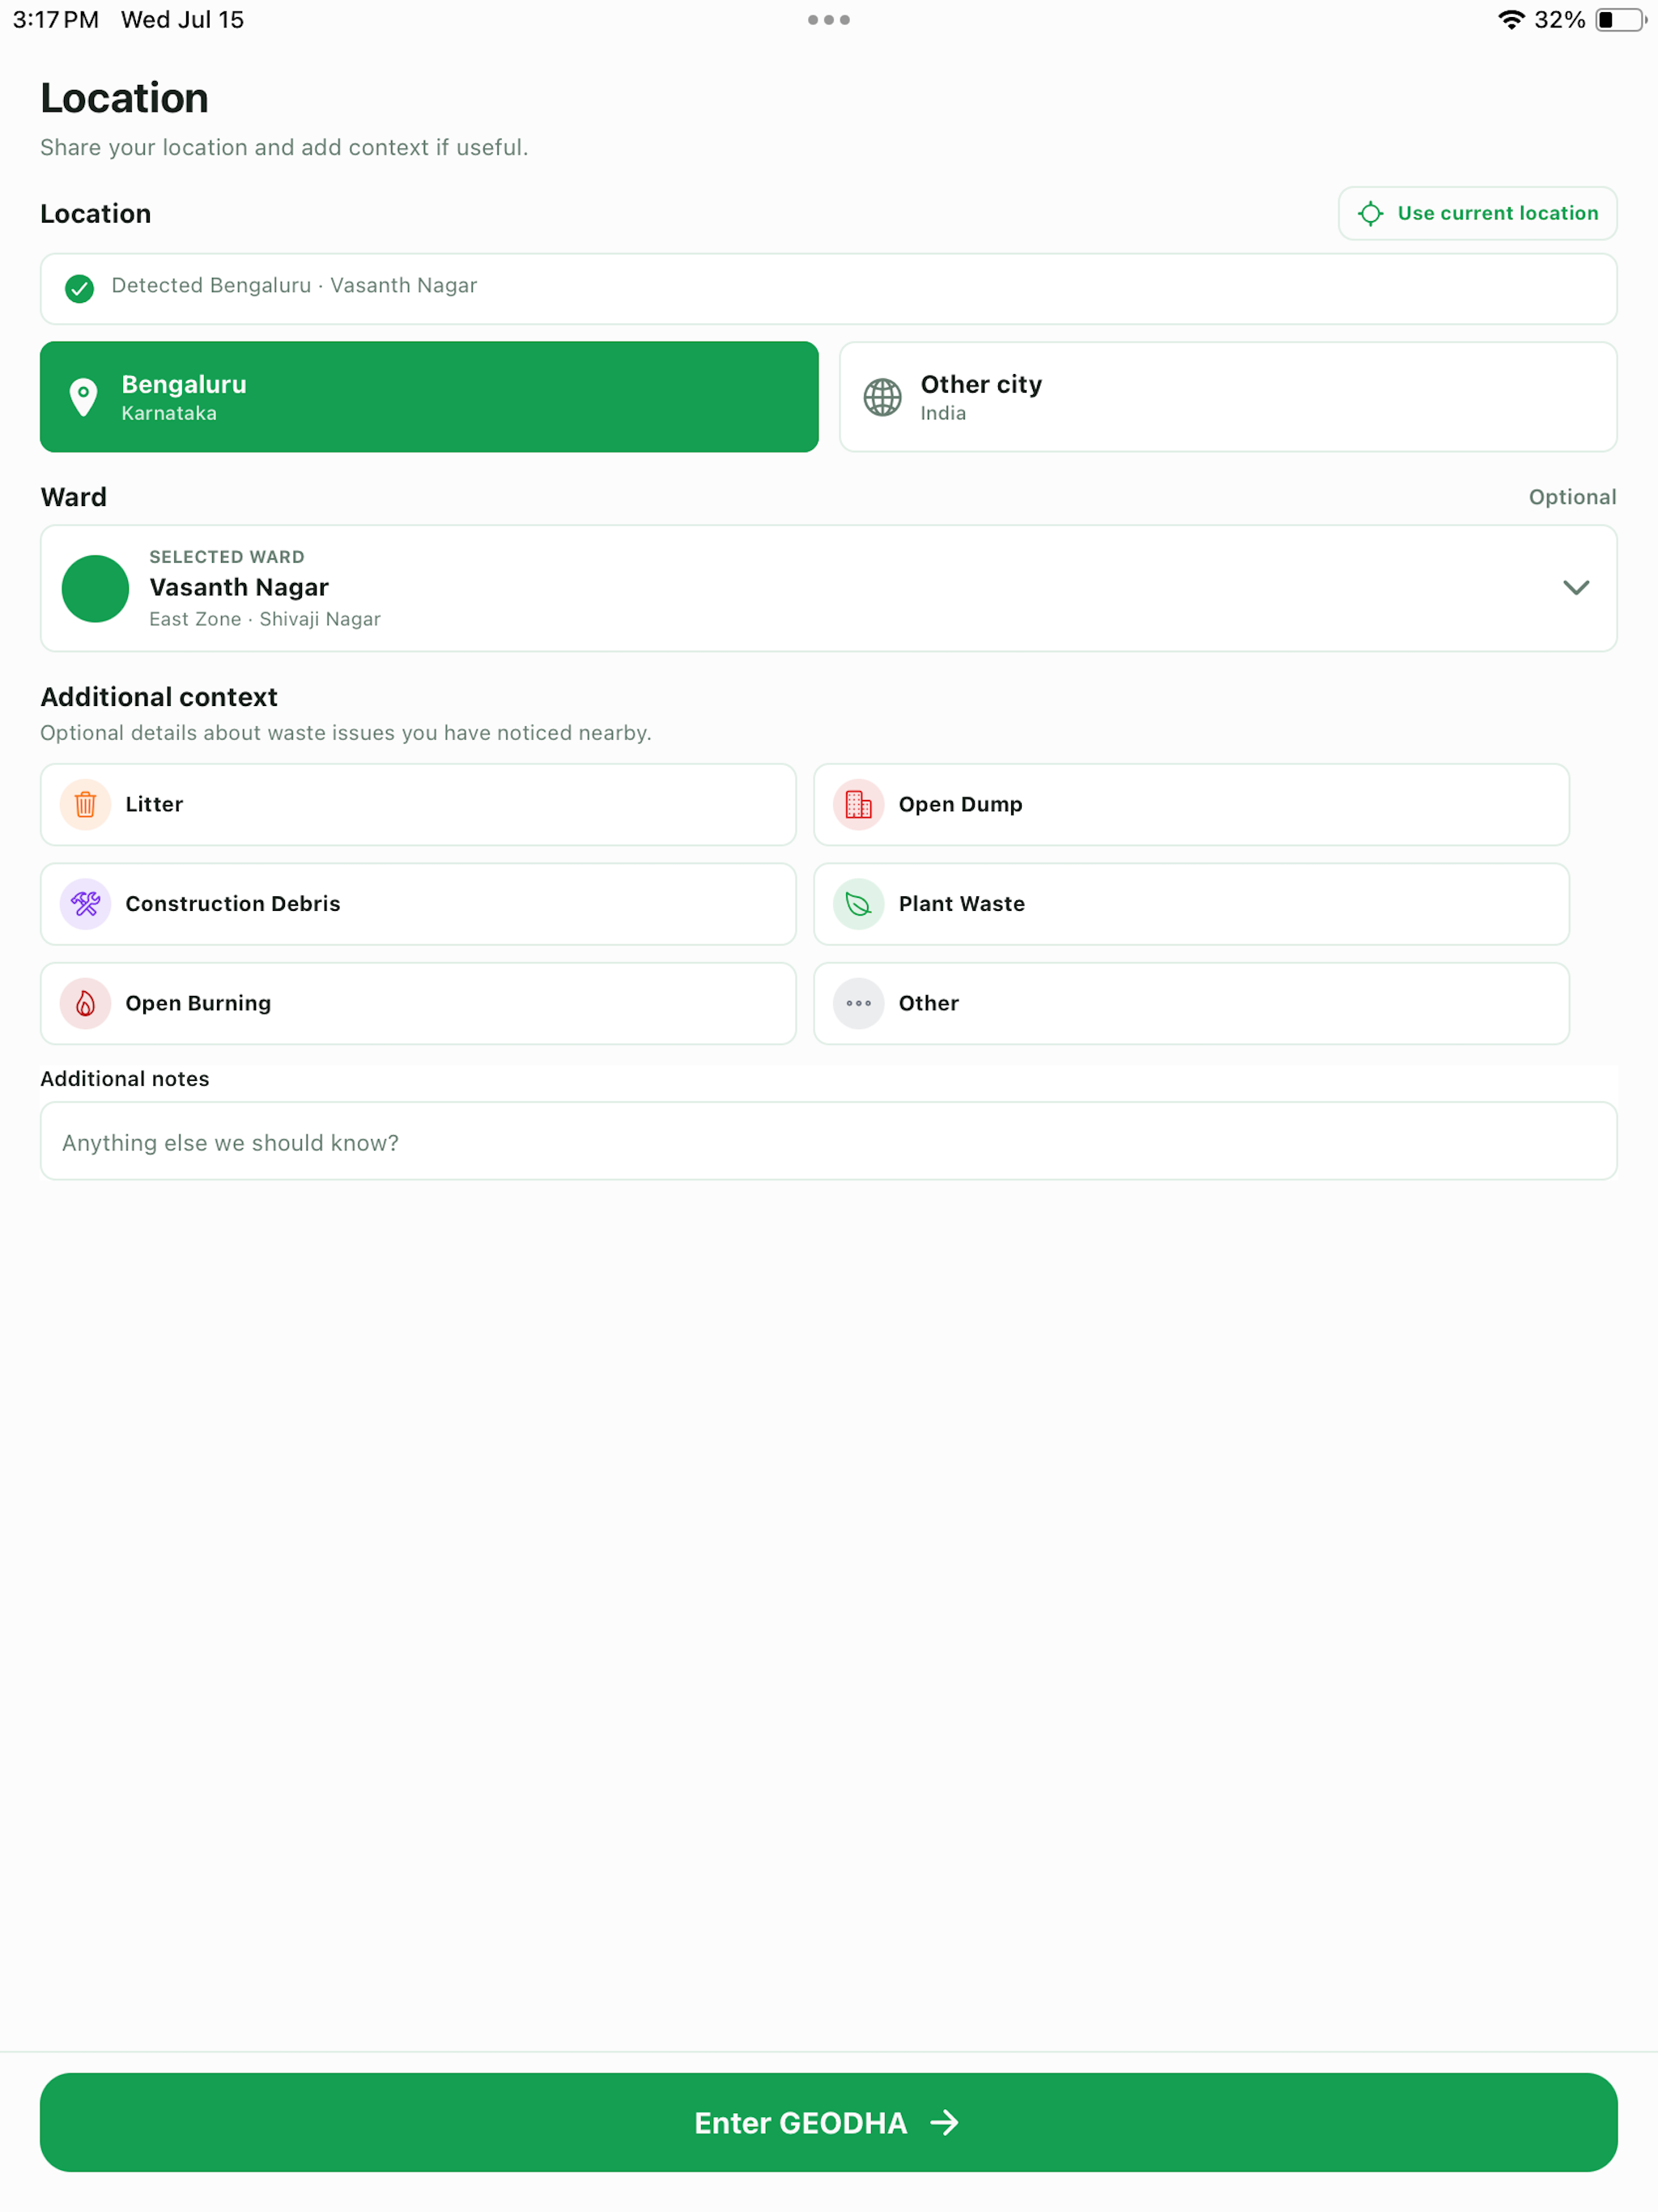The image size is (1658, 2212).
Task: Click the 'Share your location and add context' subtitle
Action: pyautogui.click(x=284, y=148)
